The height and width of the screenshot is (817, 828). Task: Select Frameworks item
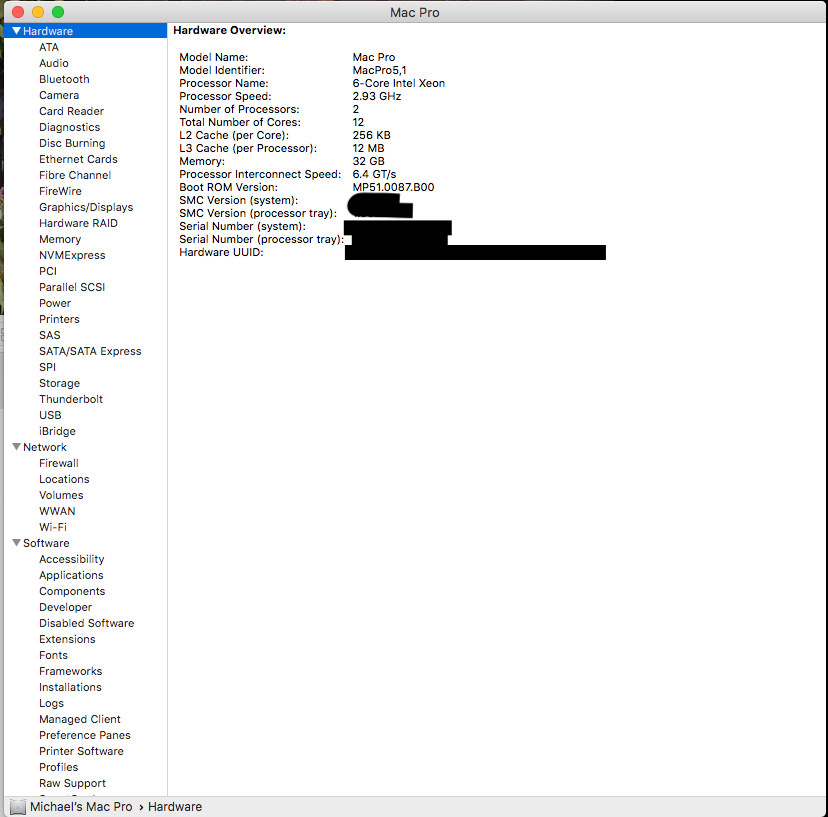pyautogui.click(x=70, y=671)
